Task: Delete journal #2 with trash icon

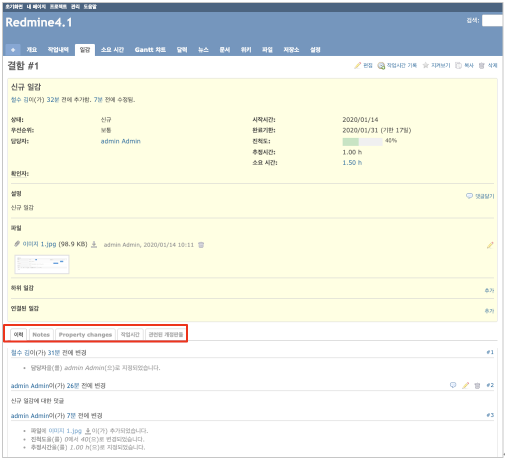Action: pyautogui.click(x=477, y=385)
